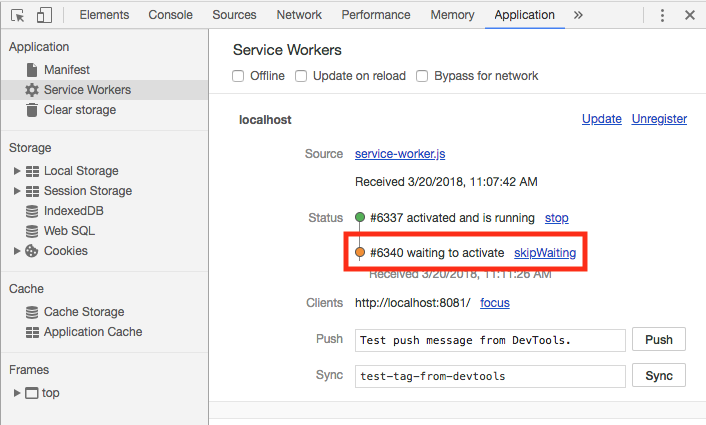
Task: Check the Update on reload option
Action: pos(301,76)
